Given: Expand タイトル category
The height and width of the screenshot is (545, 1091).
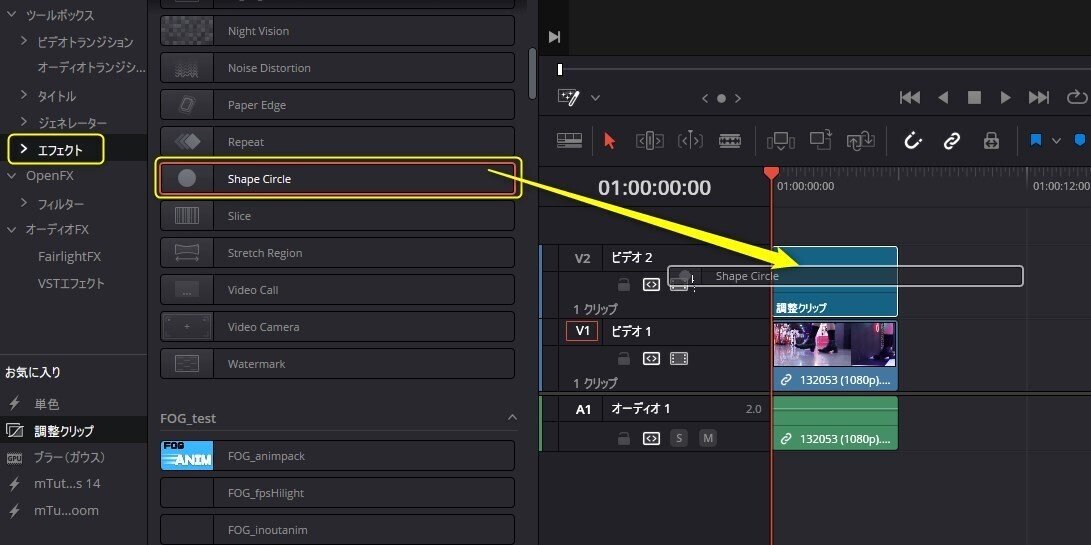Looking at the screenshot, I should (24, 95).
